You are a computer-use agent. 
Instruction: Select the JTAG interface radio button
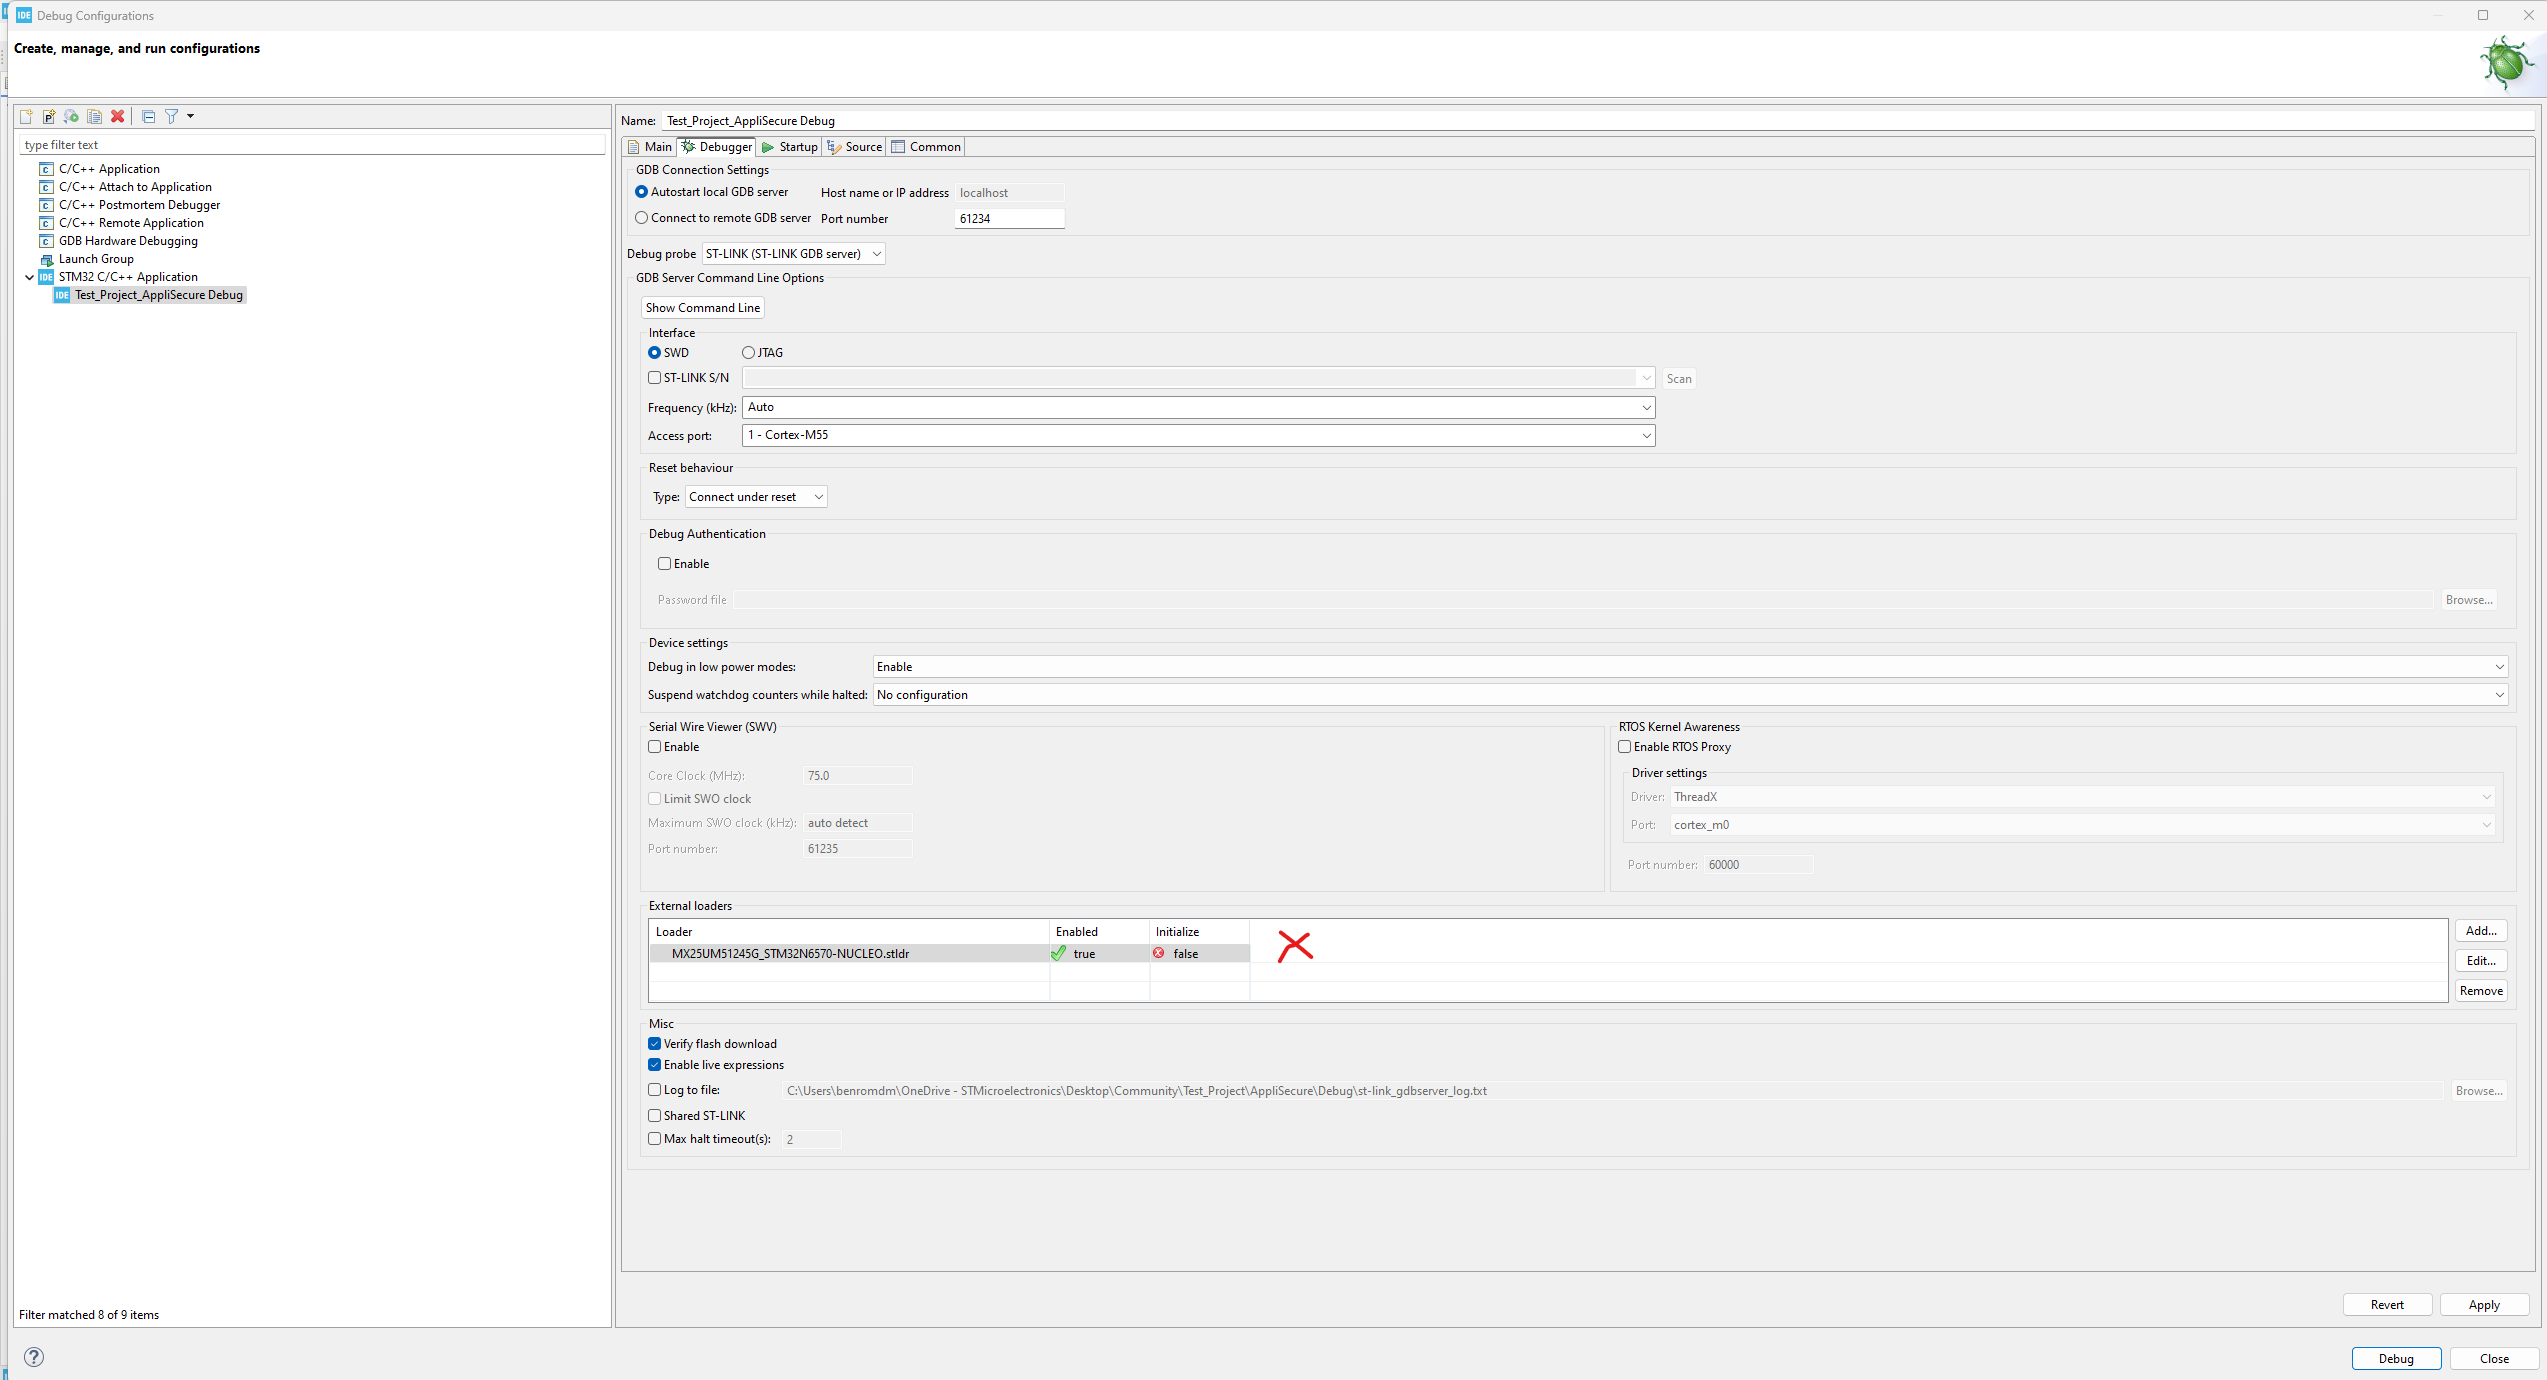pyautogui.click(x=748, y=353)
